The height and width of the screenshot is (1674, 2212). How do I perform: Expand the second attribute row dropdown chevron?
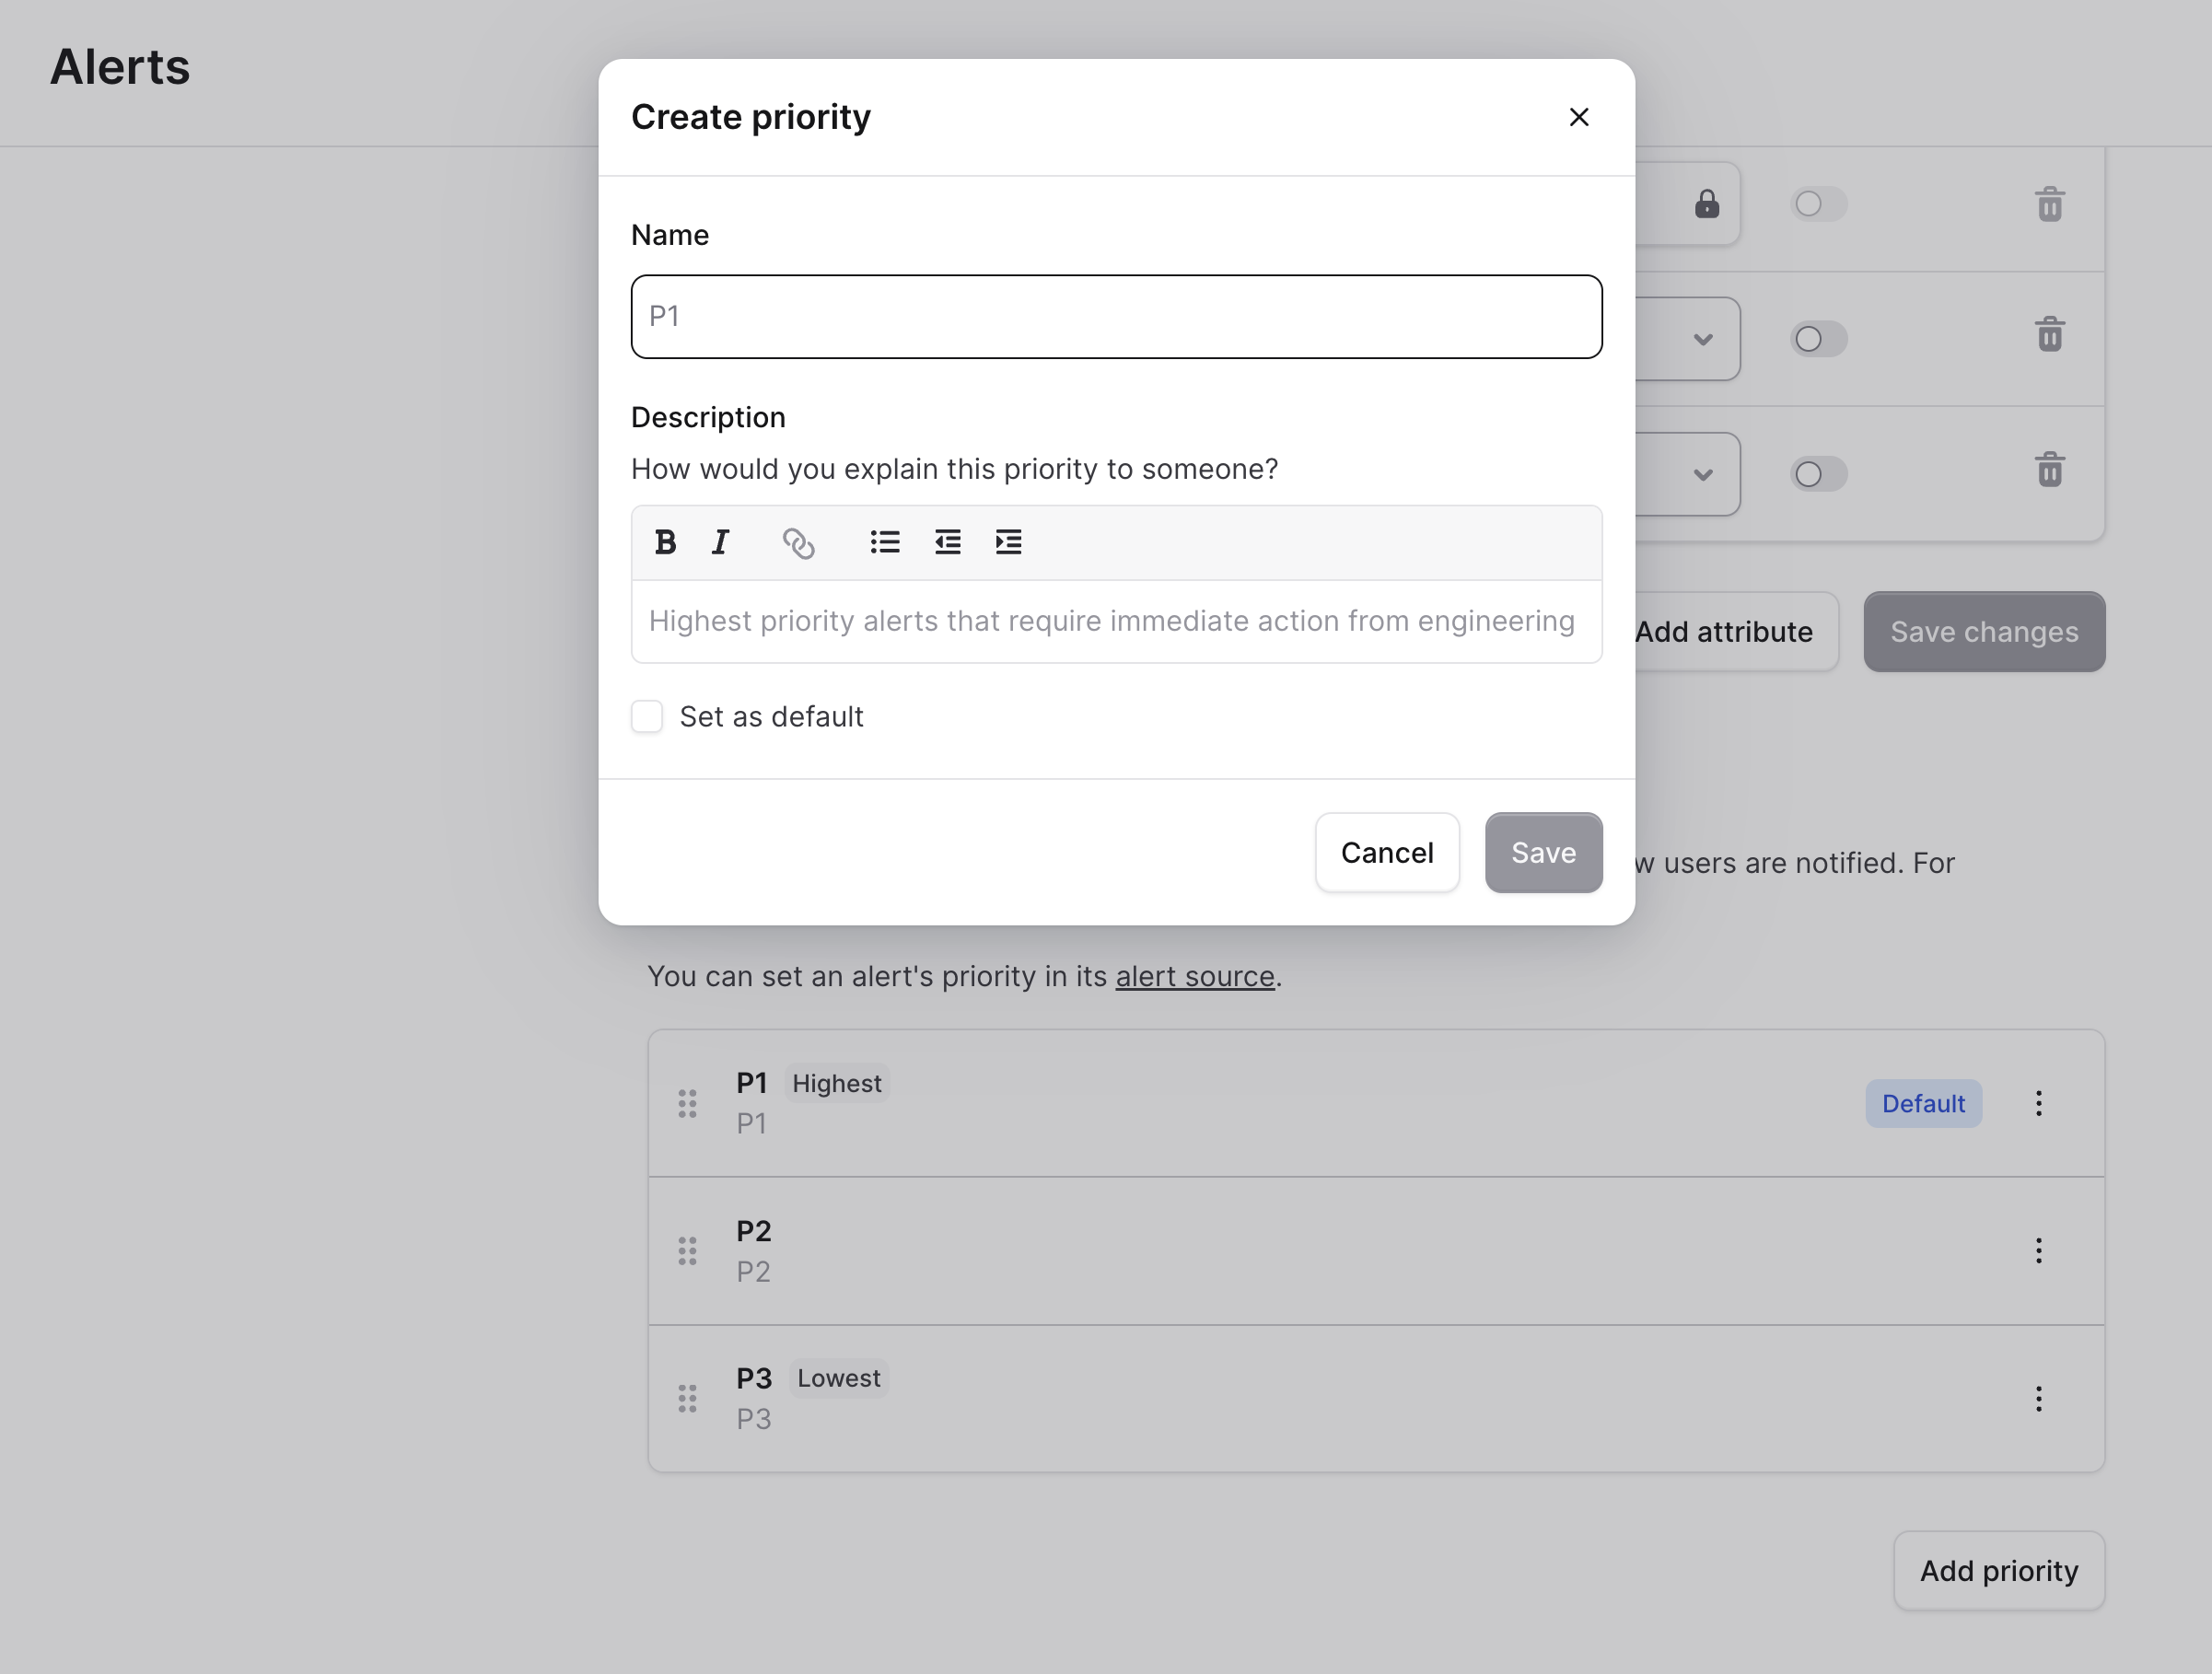1702,339
